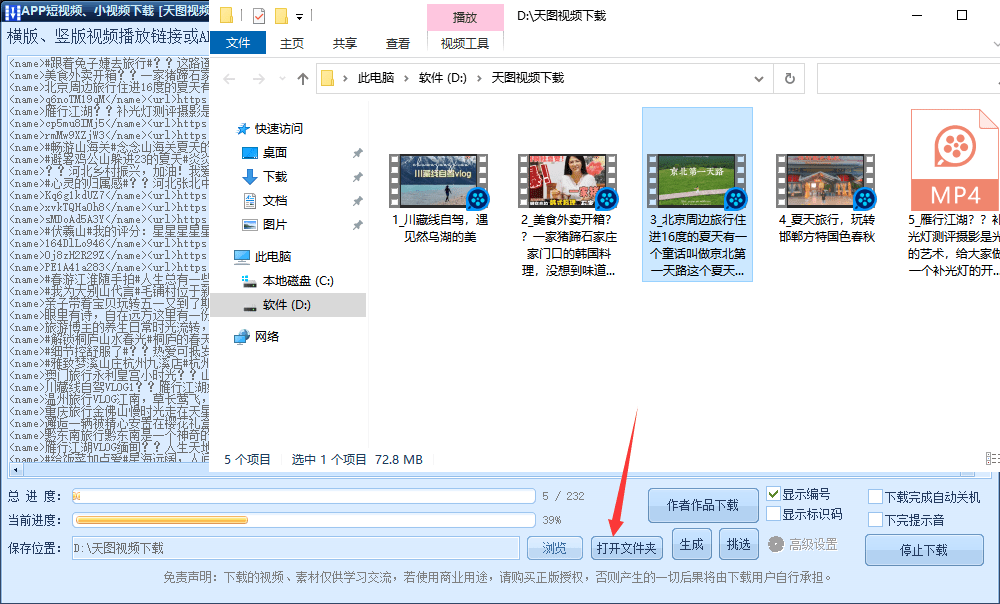1000x604 pixels.
Task: Open the 文件 menu tab
Action: pos(238,43)
